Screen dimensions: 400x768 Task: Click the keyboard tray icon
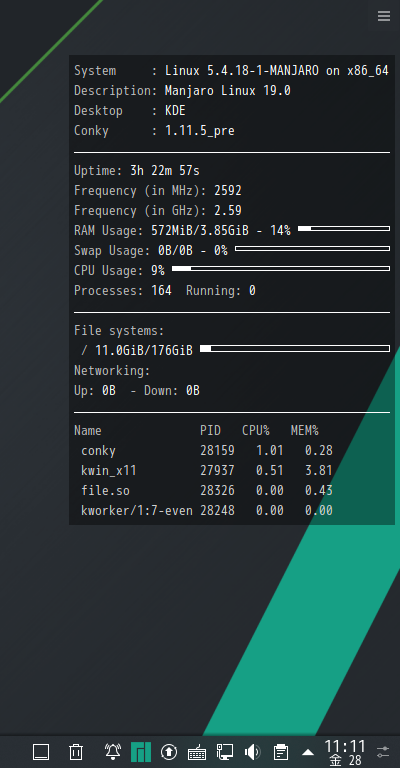click(197, 752)
